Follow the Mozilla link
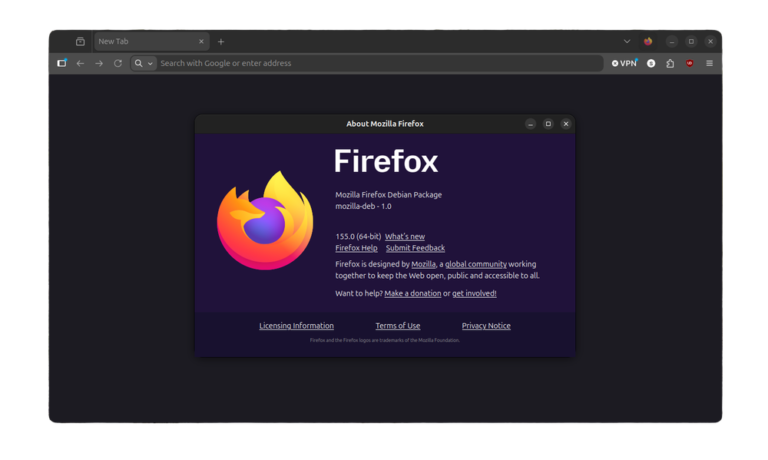The height and width of the screenshot is (460, 768). (x=424, y=264)
